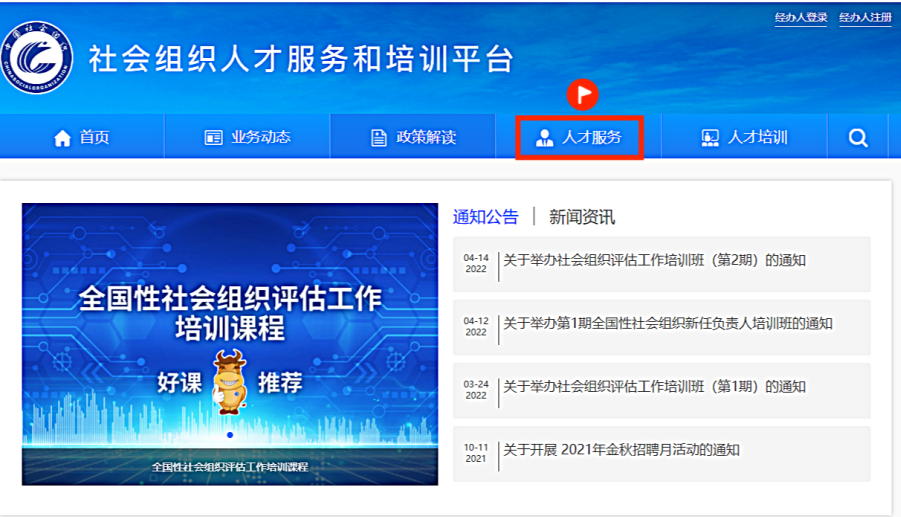The width and height of the screenshot is (901, 517).
Task: Click the 业务动态 news icon
Action: 213,138
